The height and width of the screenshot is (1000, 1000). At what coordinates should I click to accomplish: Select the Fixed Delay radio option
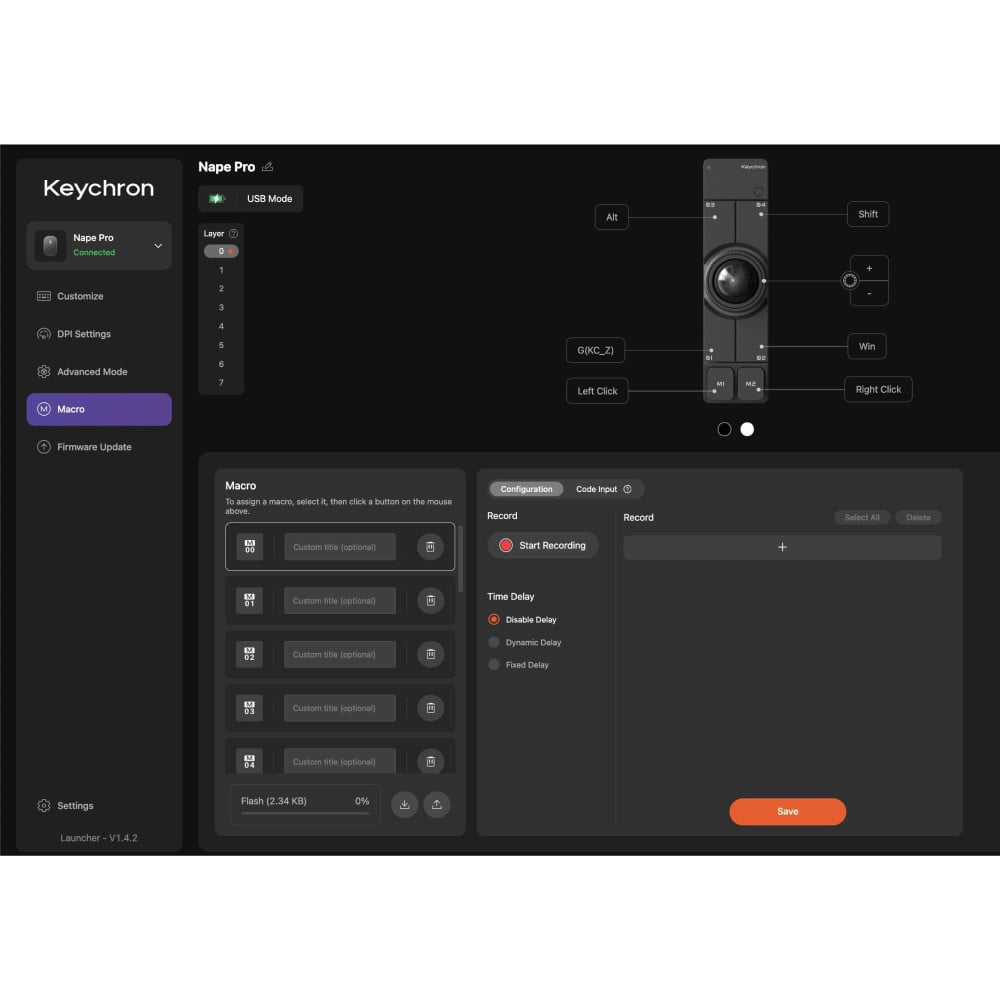pos(494,665)
